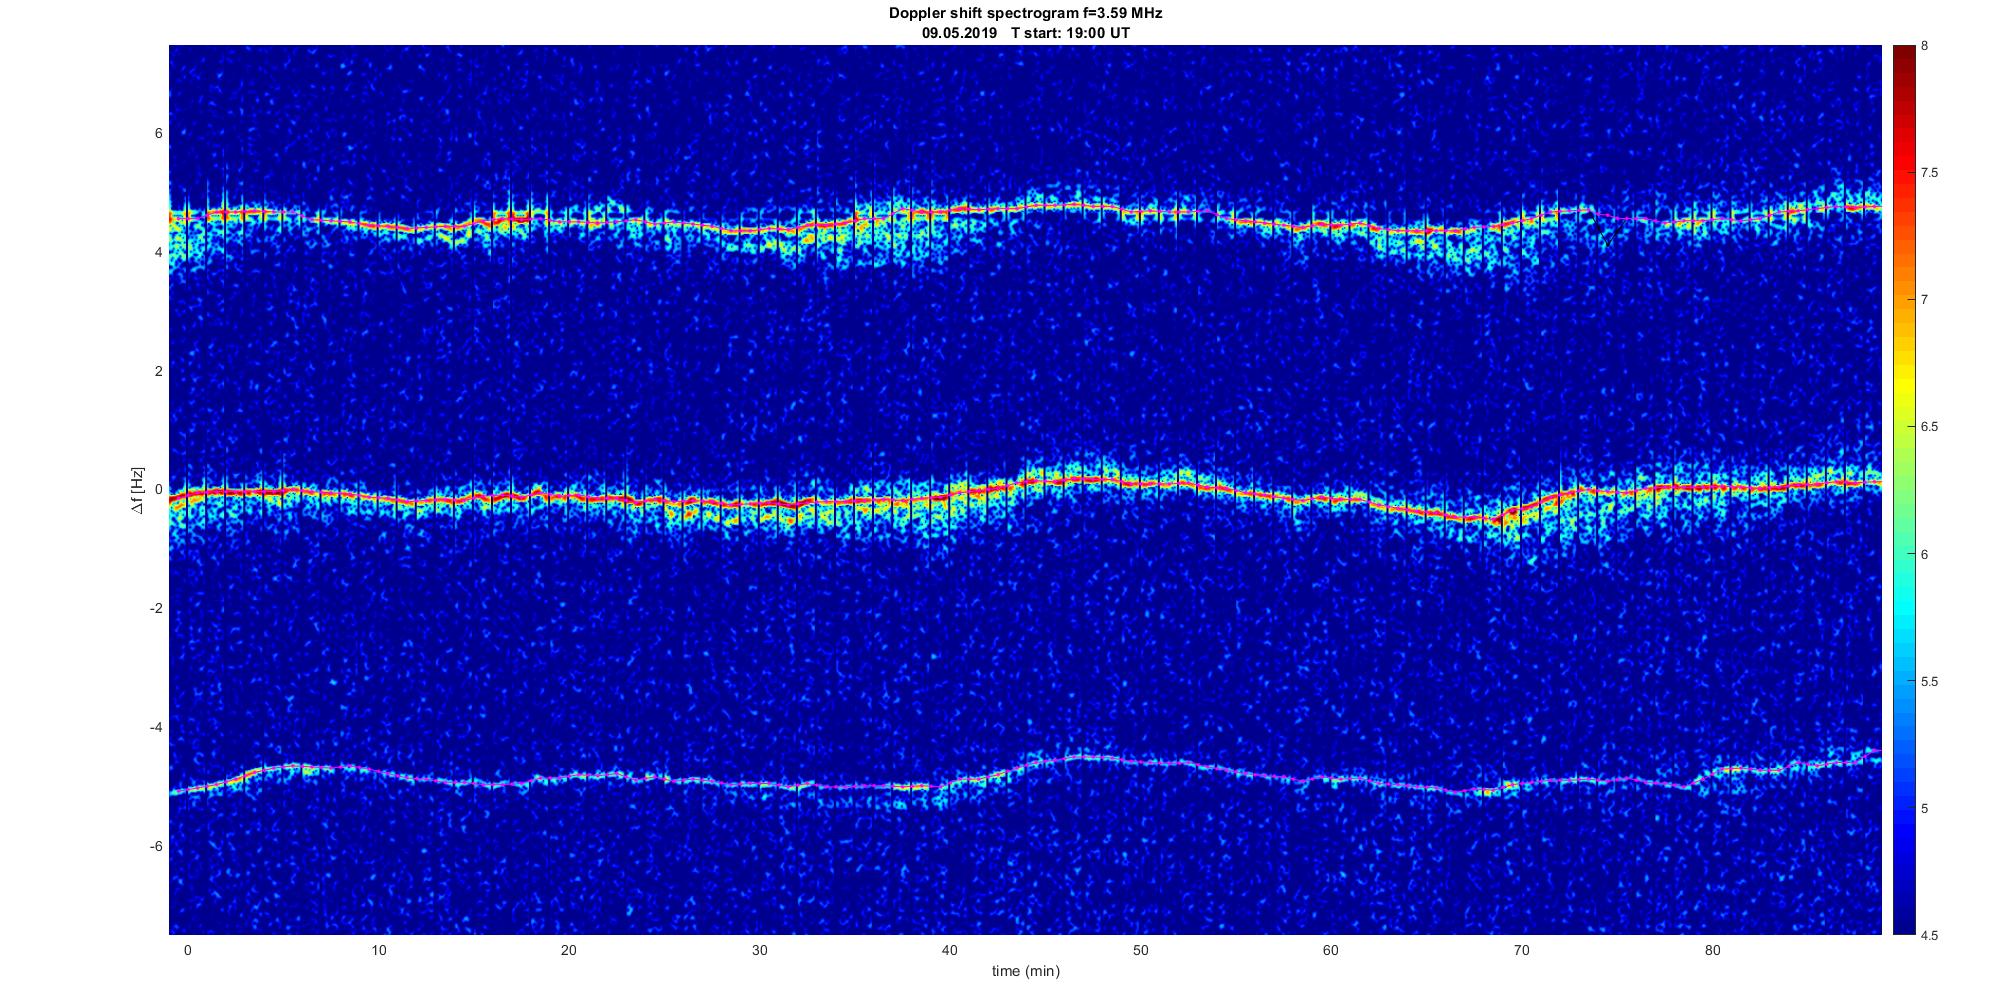Click x-axis tick label '80'

pos(1713,950)
